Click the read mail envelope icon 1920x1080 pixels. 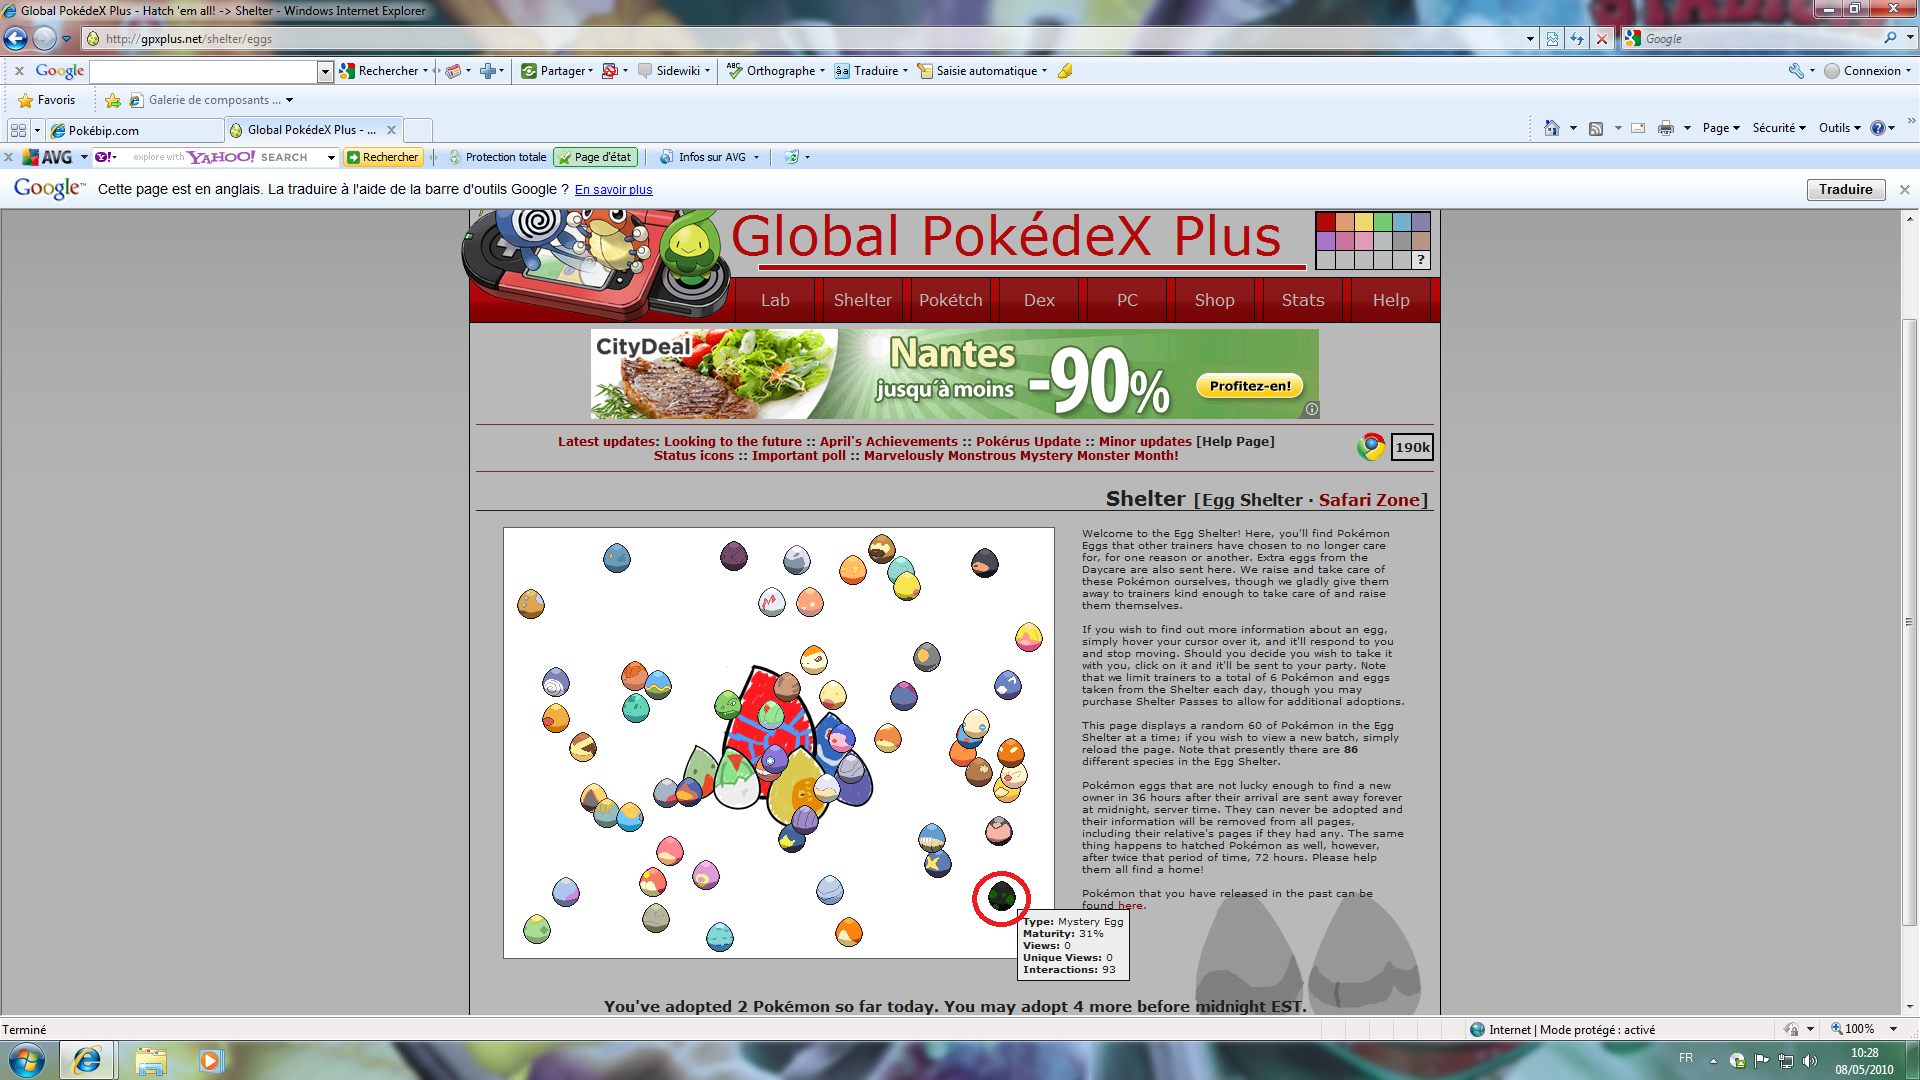coord(1638,128)
